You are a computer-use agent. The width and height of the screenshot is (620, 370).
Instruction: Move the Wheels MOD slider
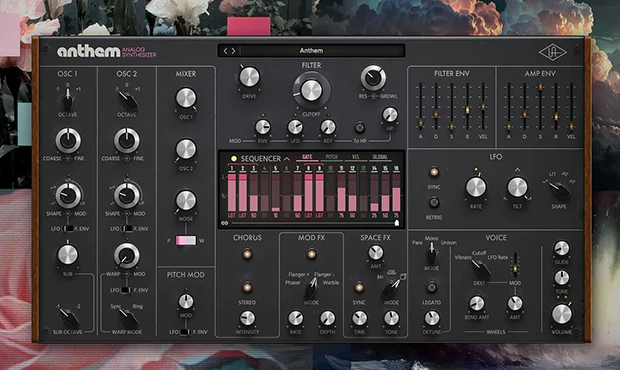[515, 269]
